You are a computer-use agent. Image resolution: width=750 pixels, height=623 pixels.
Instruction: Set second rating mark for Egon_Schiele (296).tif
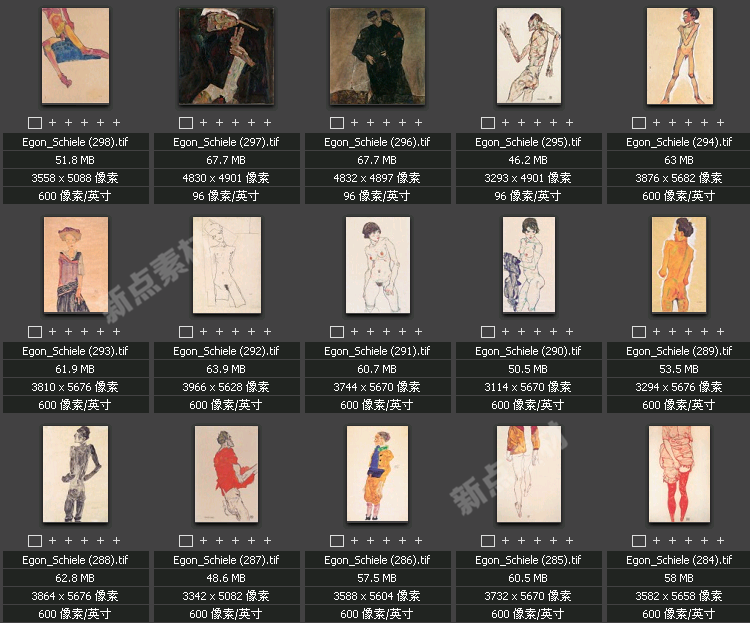pyautogui.click(x=370, y=122)
